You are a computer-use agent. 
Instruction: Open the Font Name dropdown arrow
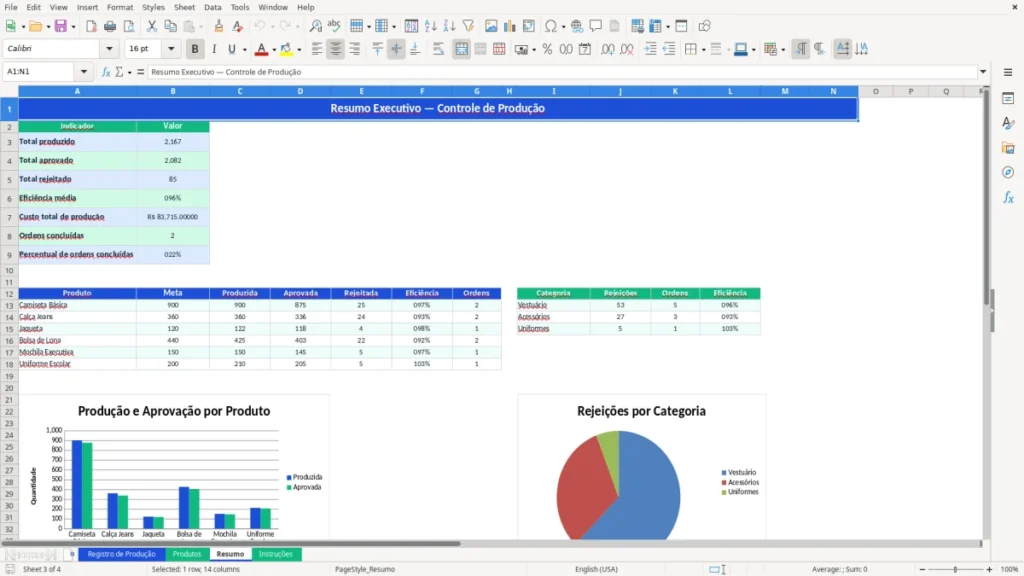tap(109, 48)
